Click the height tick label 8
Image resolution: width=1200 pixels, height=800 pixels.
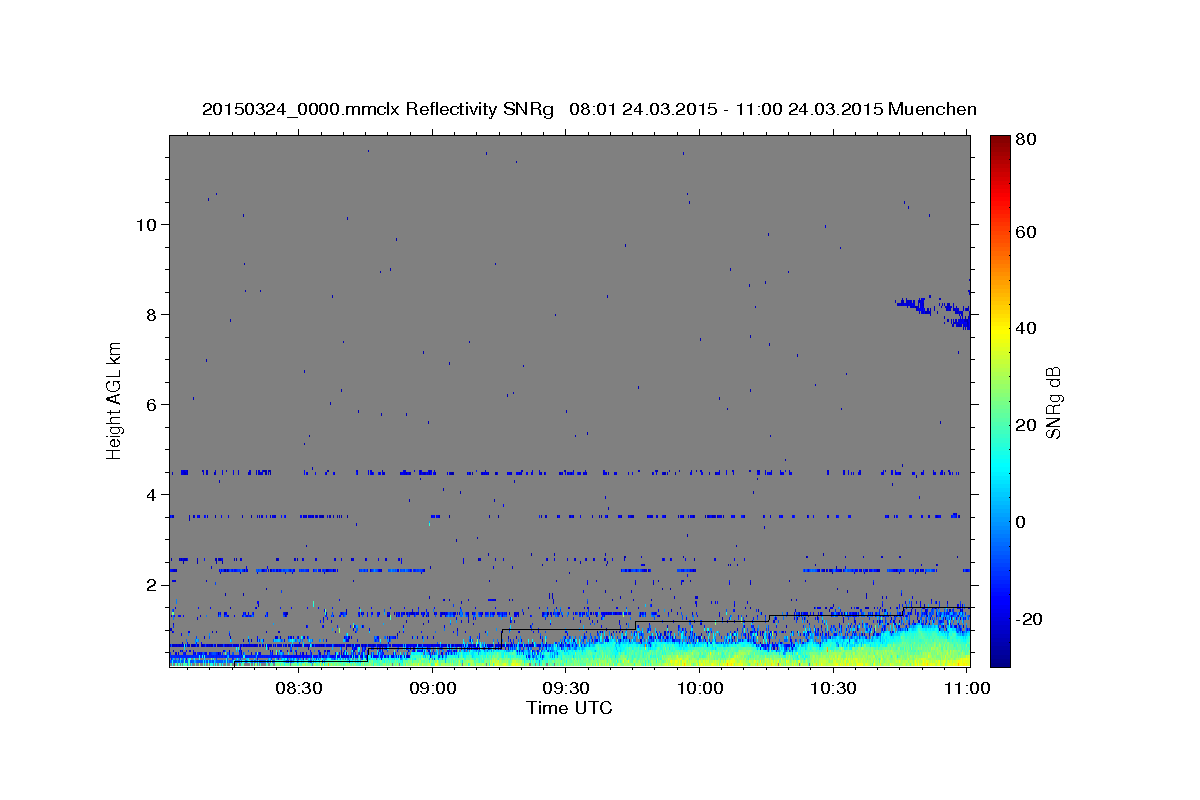pos(153,314)
